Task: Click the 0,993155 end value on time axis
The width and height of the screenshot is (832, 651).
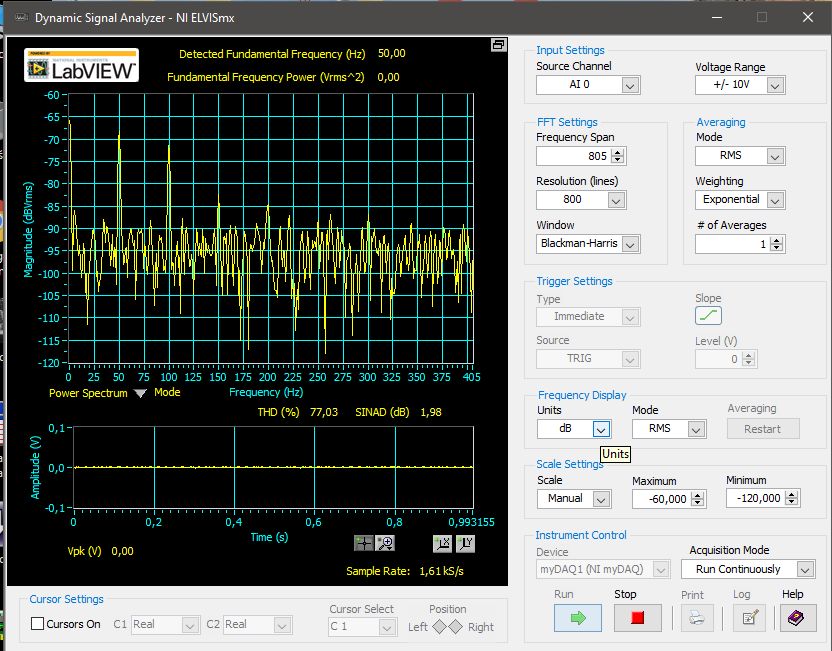Action: pyautogui.click(x=471, y=523)
